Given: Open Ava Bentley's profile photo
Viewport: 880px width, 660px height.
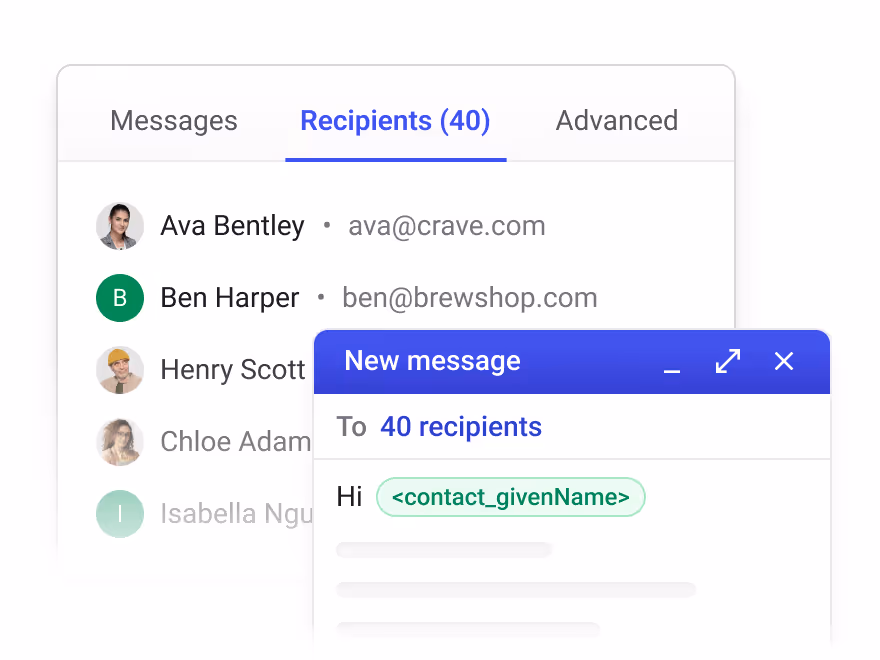Looking at the screenshot, I should click(120, 226).
